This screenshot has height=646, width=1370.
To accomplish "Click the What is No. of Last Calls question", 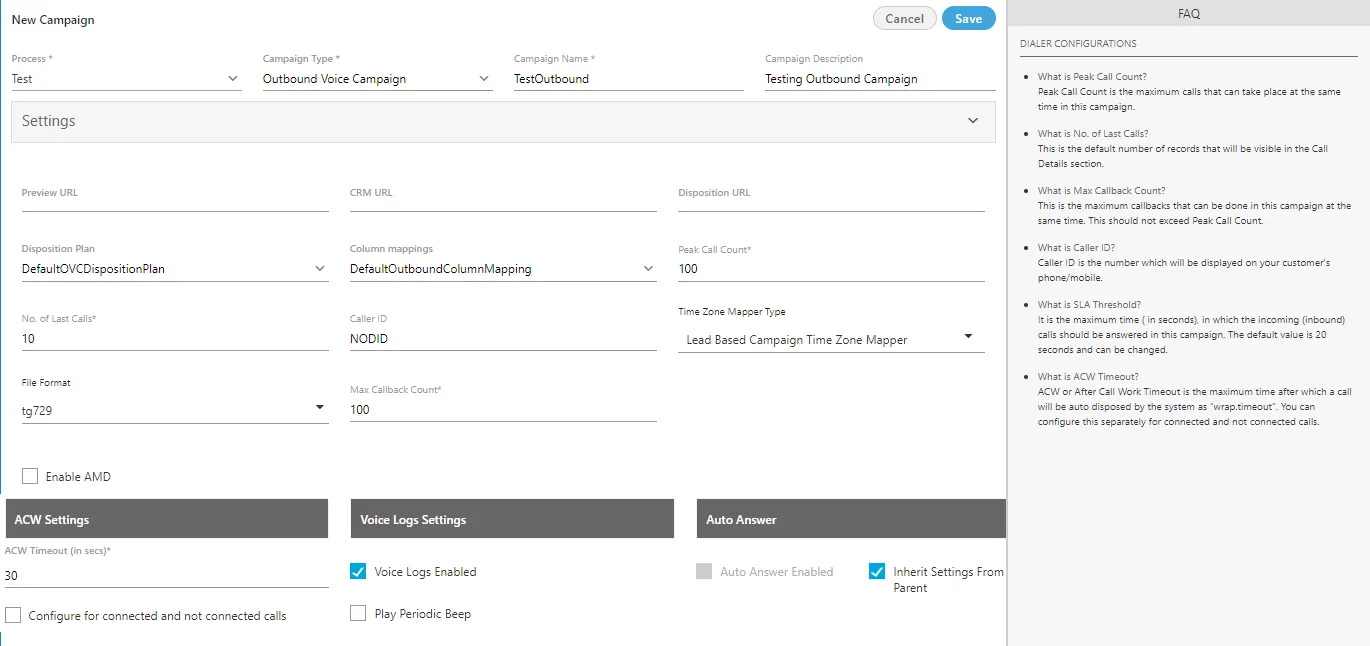I will click(1093, 134).
